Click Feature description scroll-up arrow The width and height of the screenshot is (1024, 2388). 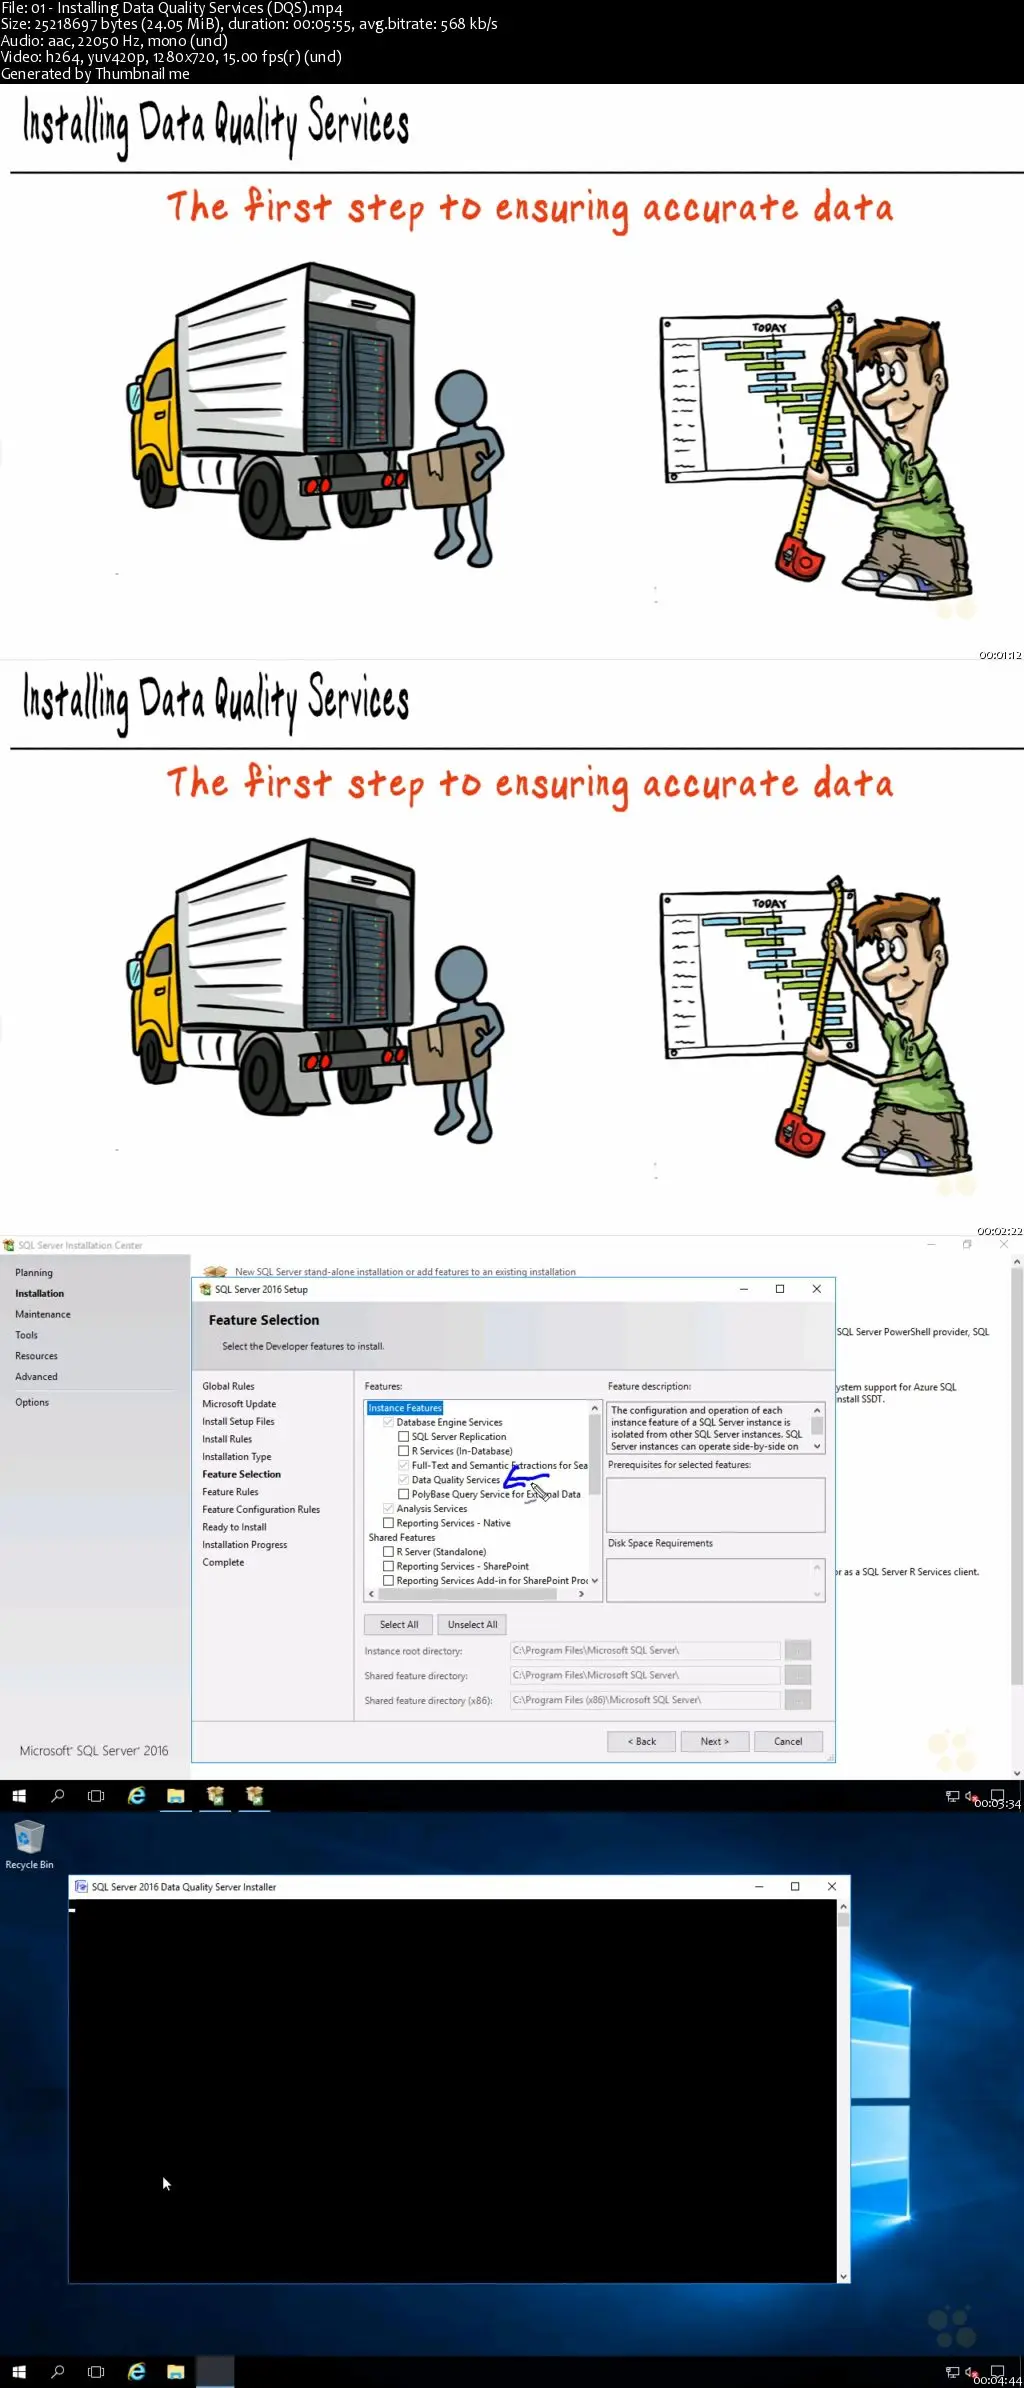[817, 1410]
